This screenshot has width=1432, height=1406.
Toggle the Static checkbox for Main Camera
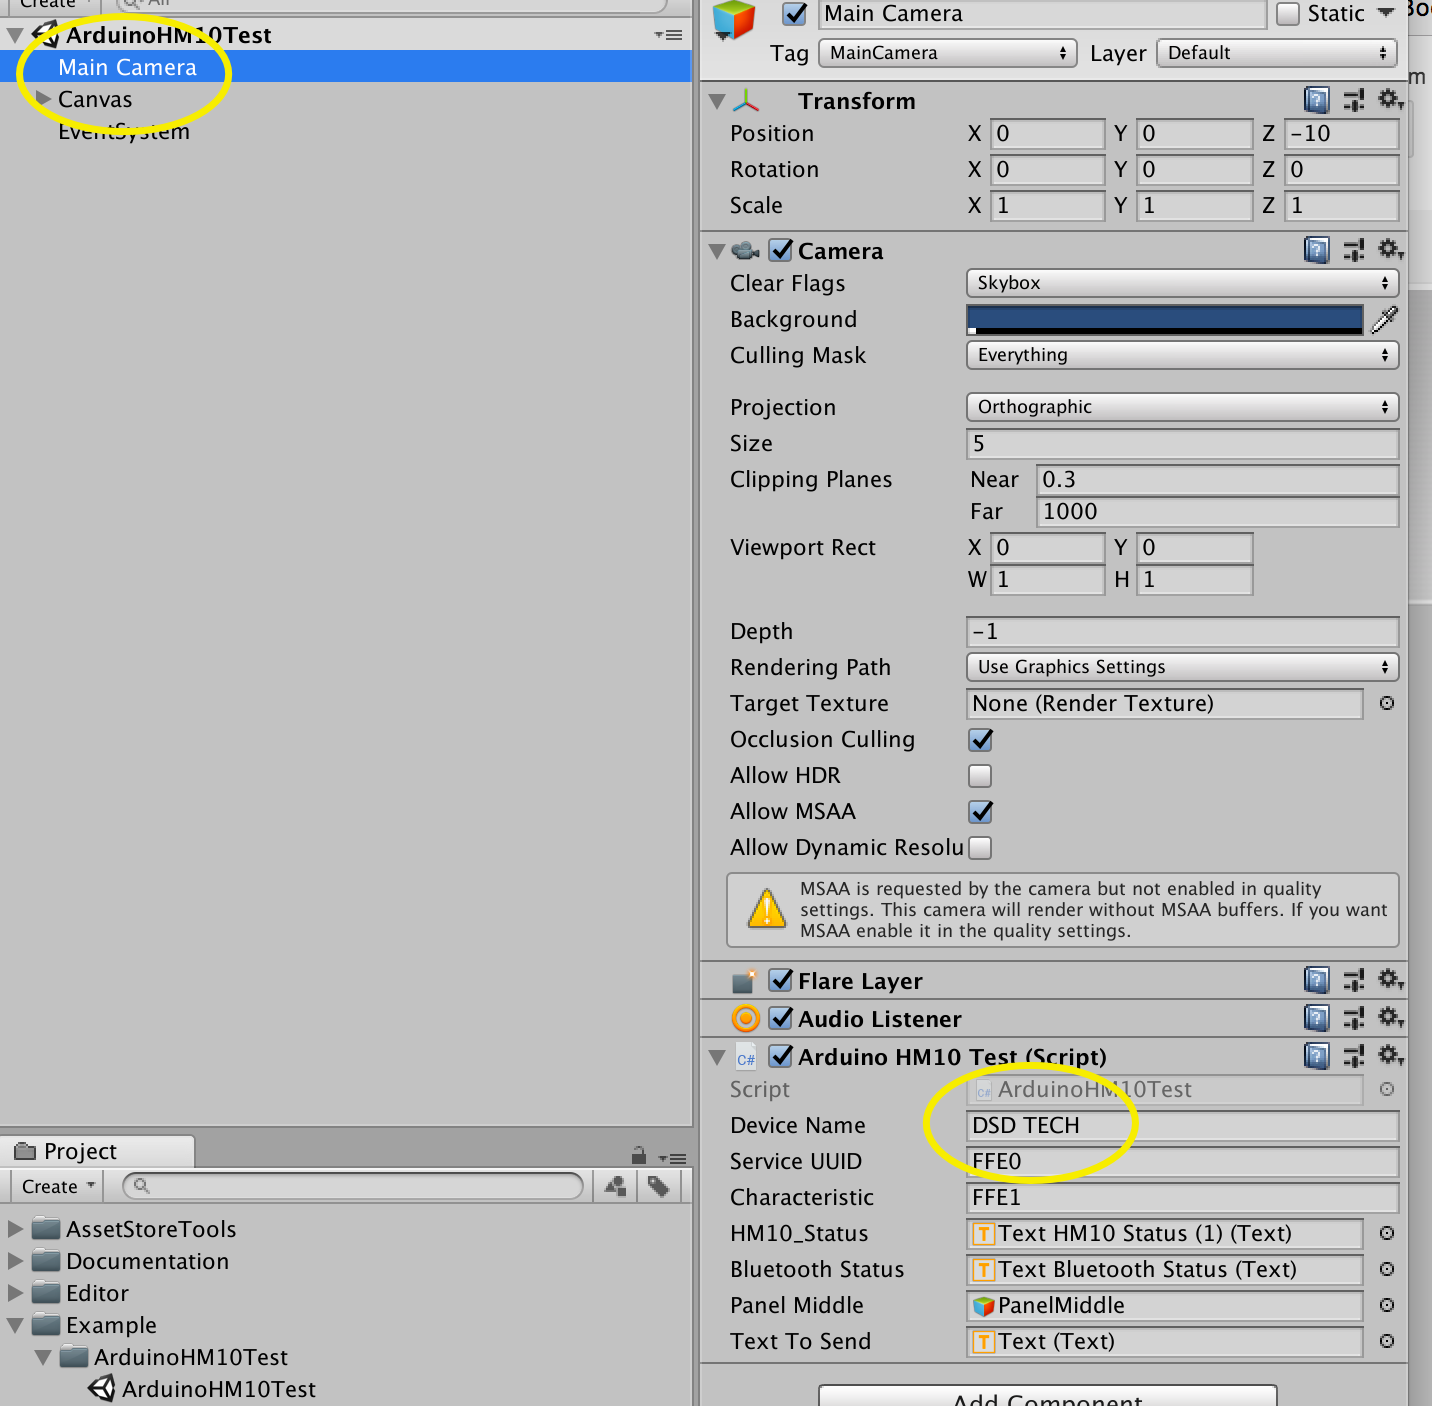click(x=1289, y=14)
